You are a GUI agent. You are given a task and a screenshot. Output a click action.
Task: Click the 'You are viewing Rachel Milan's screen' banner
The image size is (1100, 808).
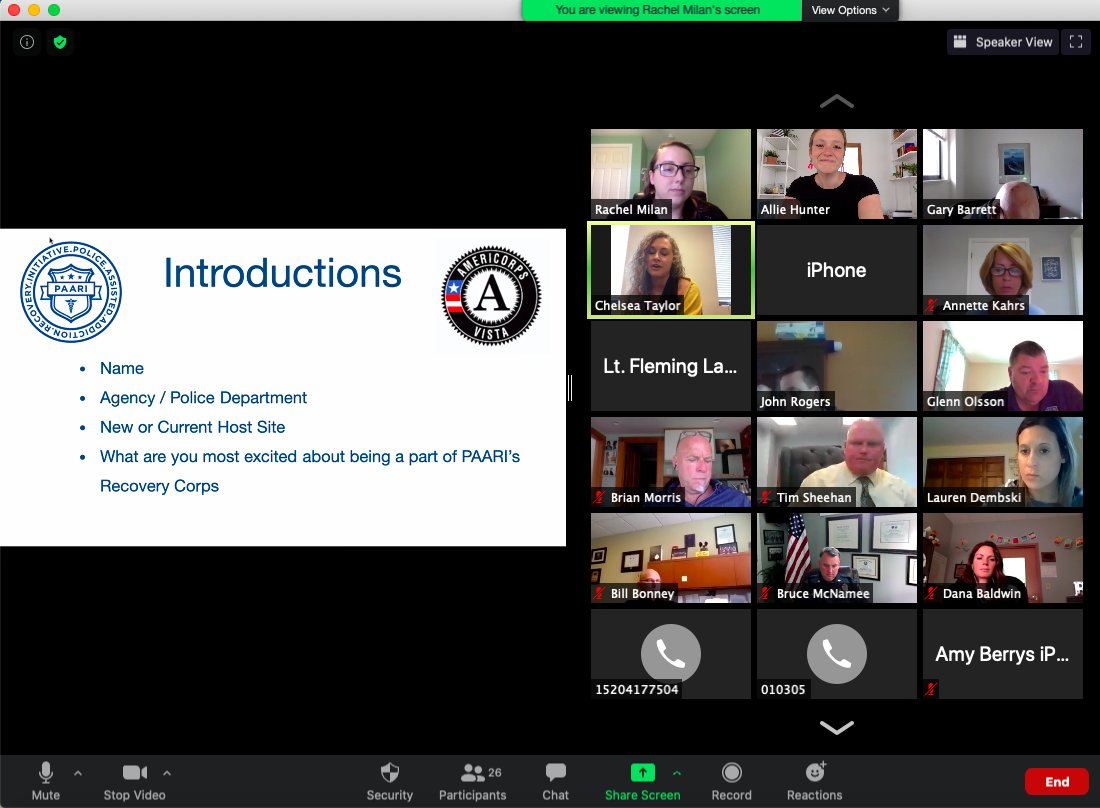[x=657, y=10]
